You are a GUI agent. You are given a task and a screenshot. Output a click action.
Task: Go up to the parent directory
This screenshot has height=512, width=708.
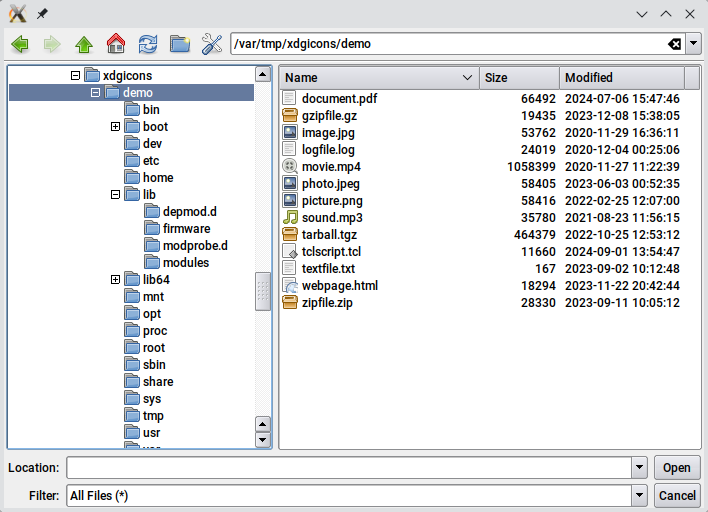point(84,44)
